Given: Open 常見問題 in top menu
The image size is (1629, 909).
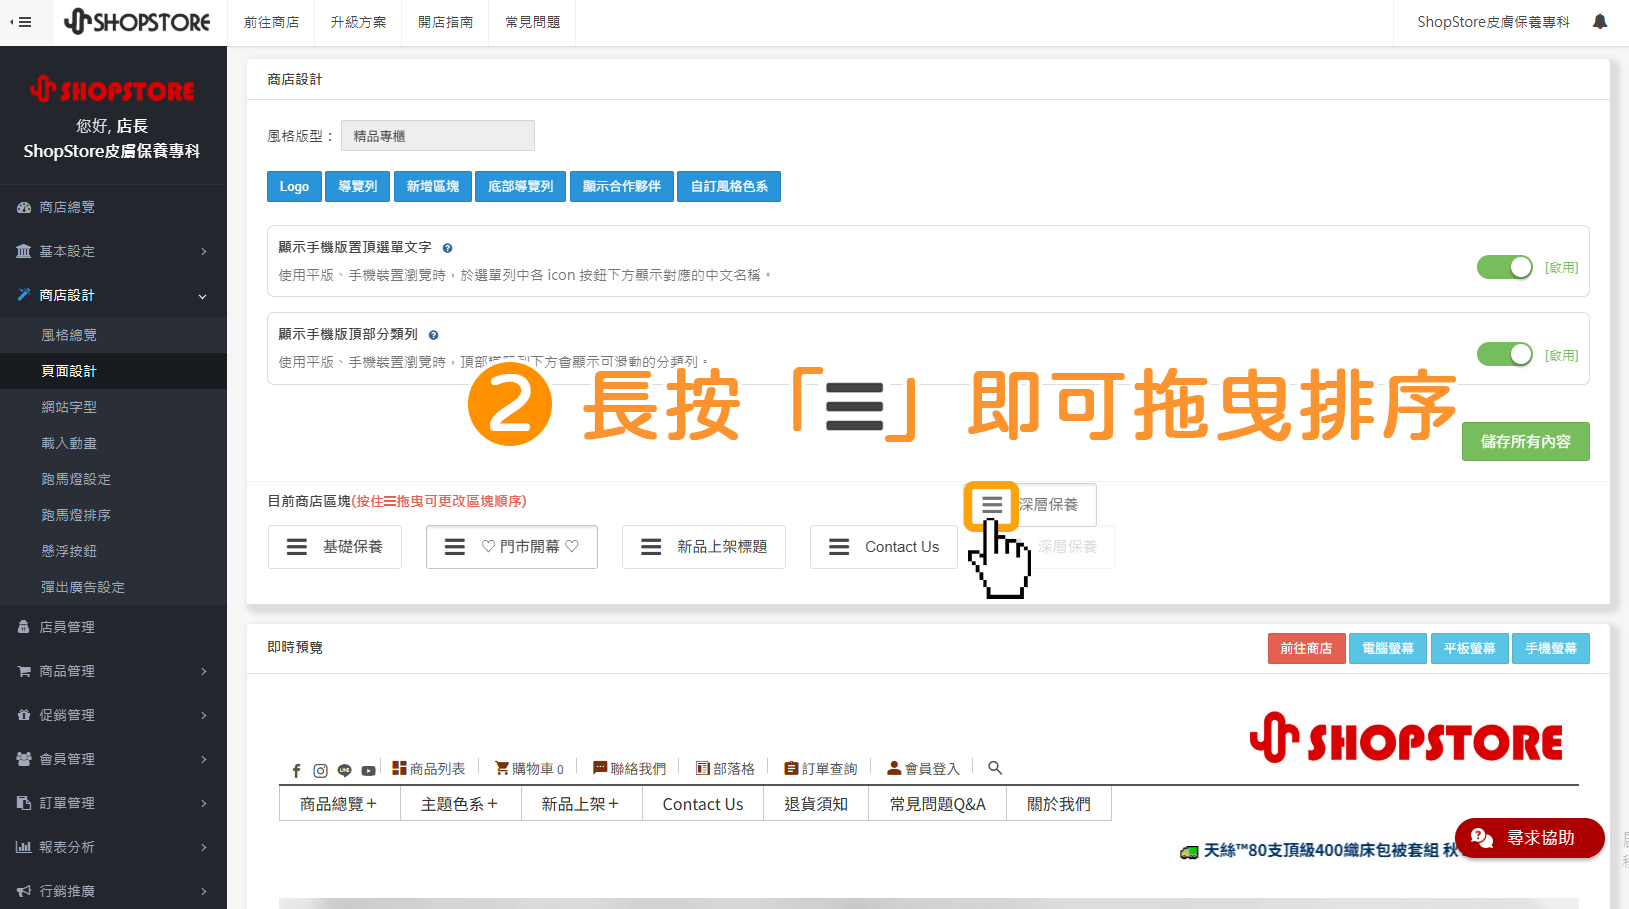Looking at the screenshot, I should (x=532, y=22).
